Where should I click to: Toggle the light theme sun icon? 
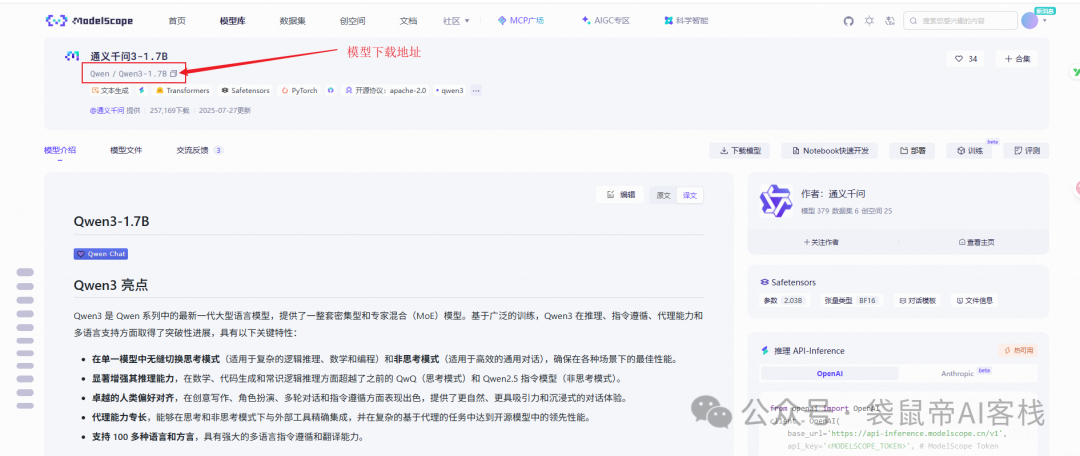point(869,21)
